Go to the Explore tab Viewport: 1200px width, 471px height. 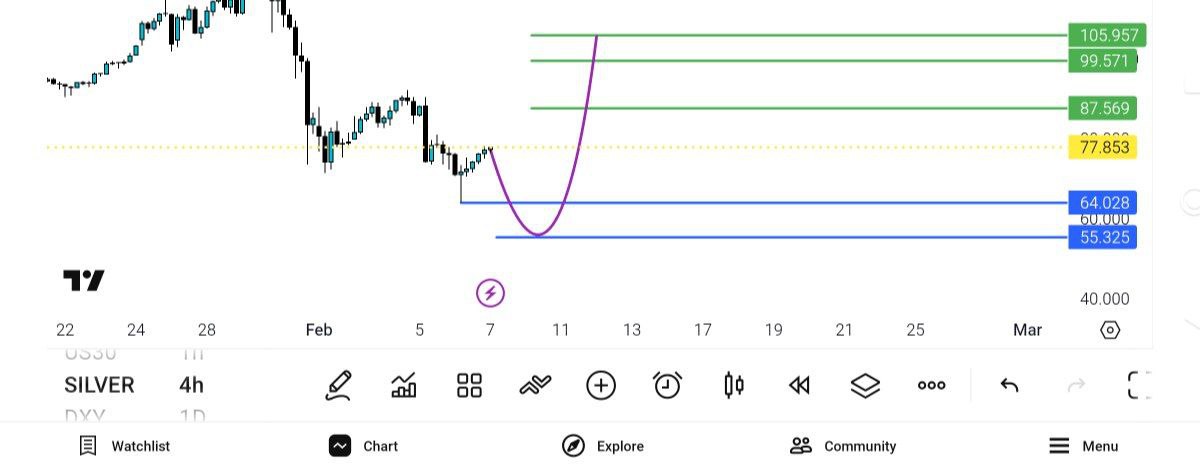[603, 446]
